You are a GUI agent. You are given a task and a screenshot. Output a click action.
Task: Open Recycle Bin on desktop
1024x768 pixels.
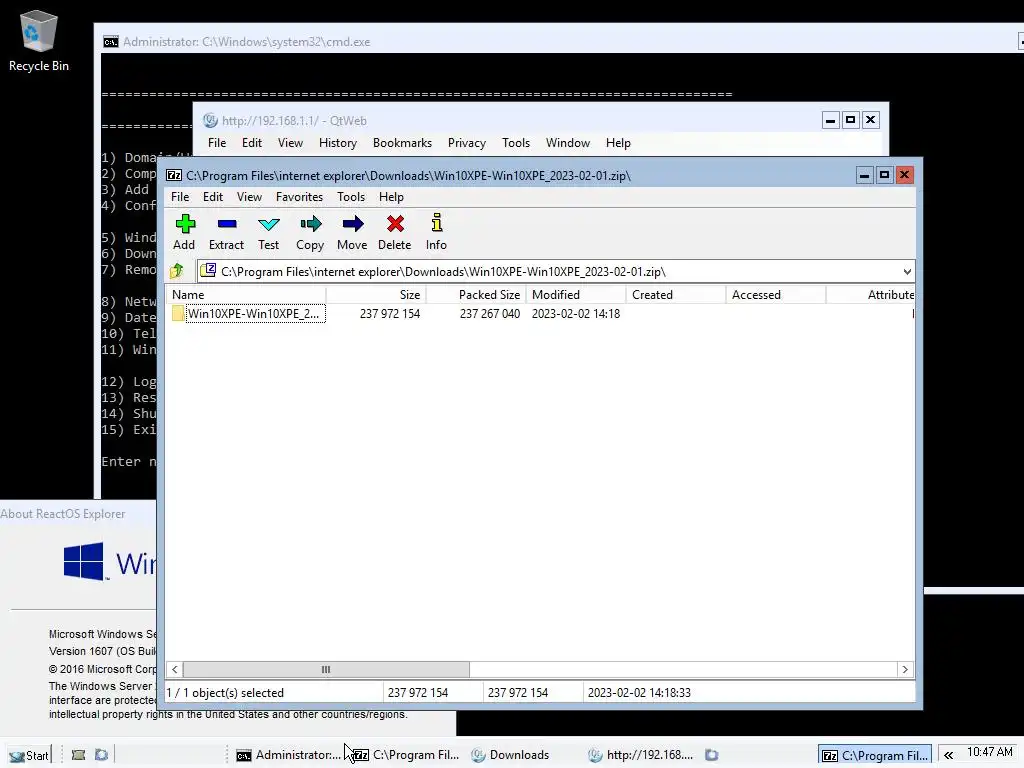(x=39, y=40)
